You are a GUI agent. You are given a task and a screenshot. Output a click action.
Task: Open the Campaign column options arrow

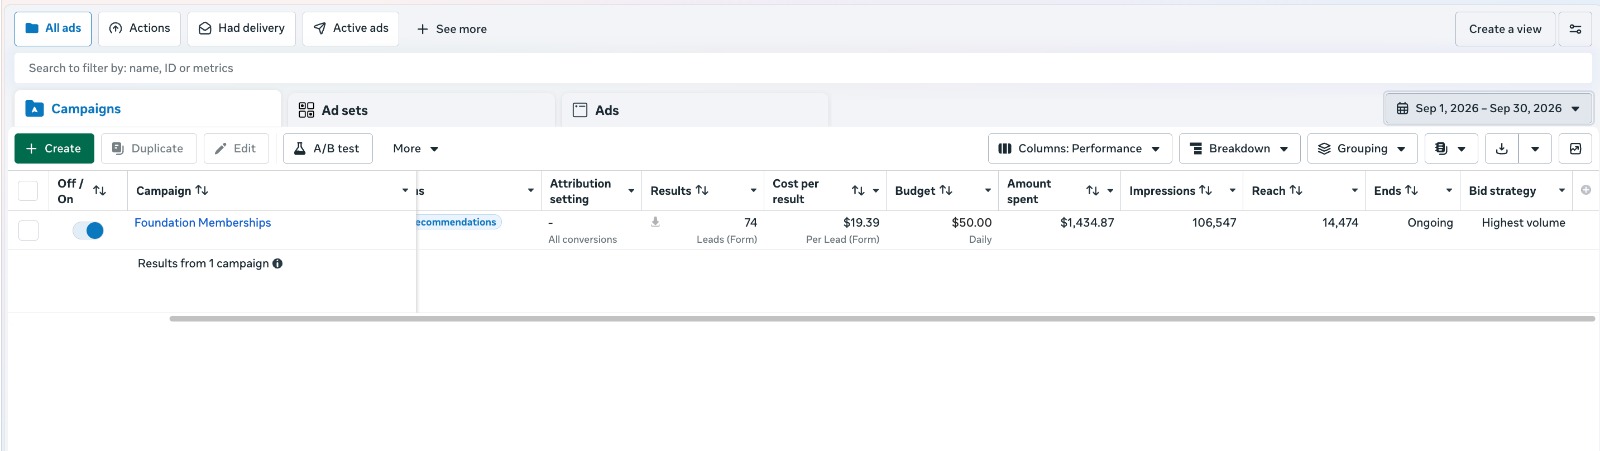[405, 190]
